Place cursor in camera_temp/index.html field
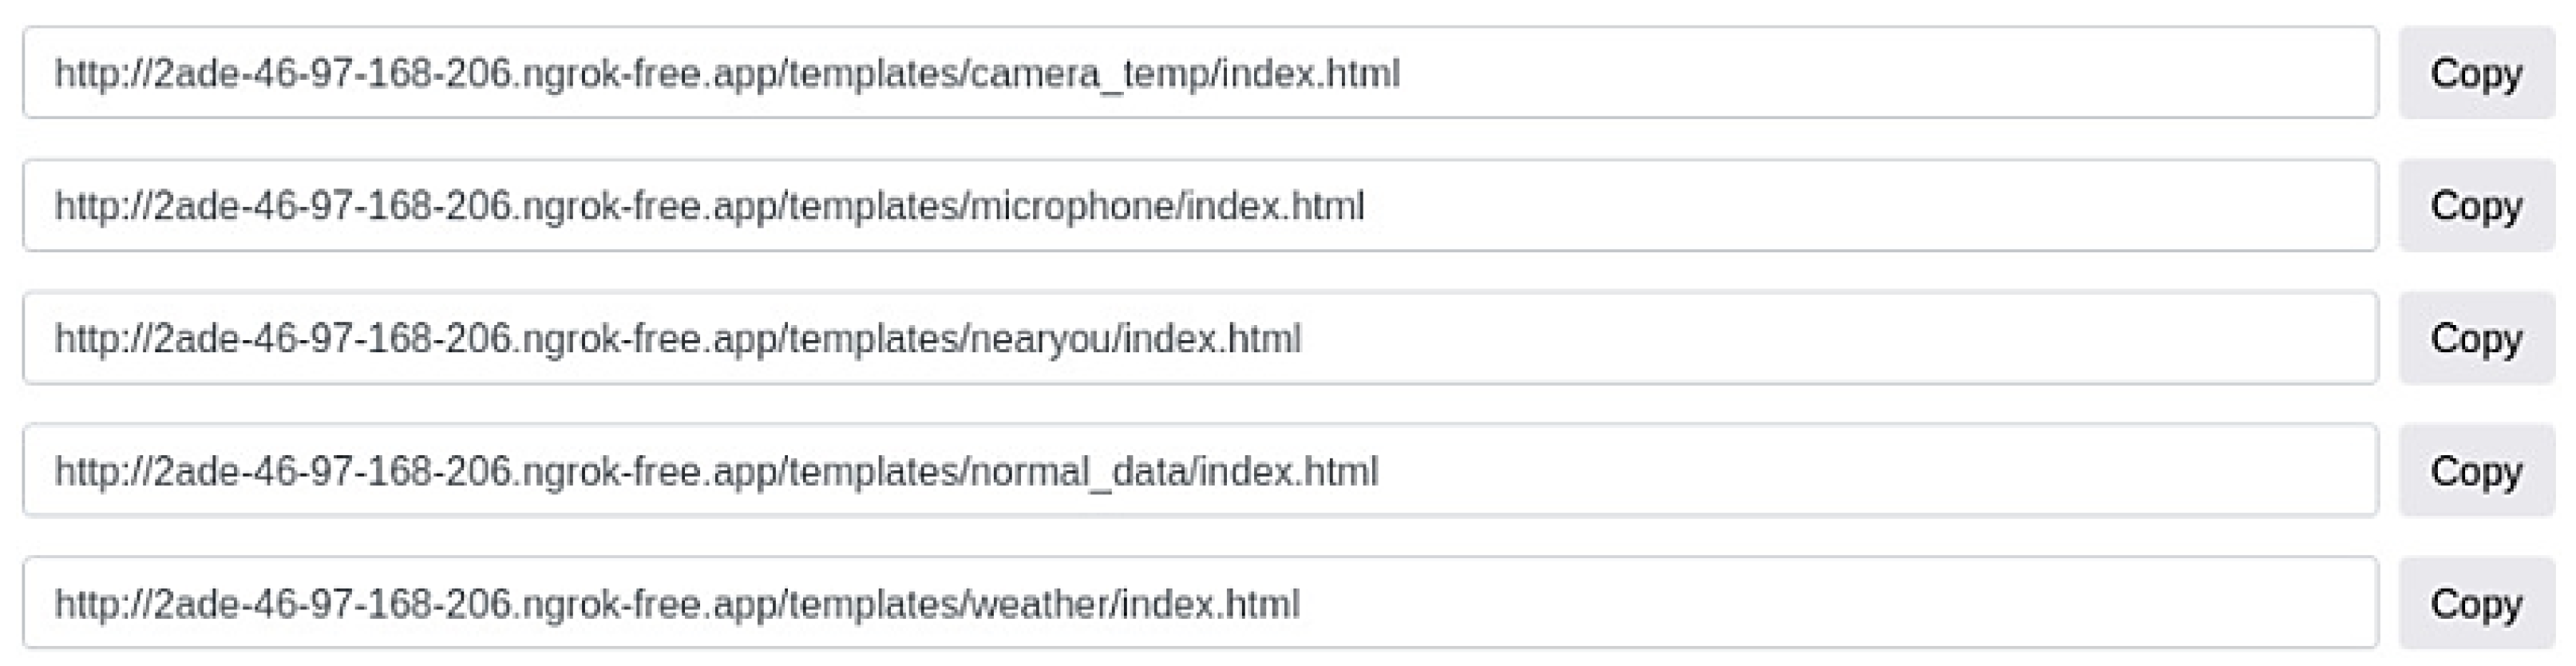2576x666 pixels. [x=1200, y=73]
